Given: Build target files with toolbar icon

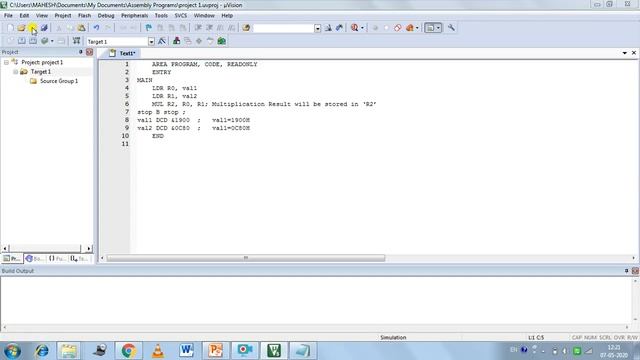Looking at the screenshot, I should tap(22, 41).
